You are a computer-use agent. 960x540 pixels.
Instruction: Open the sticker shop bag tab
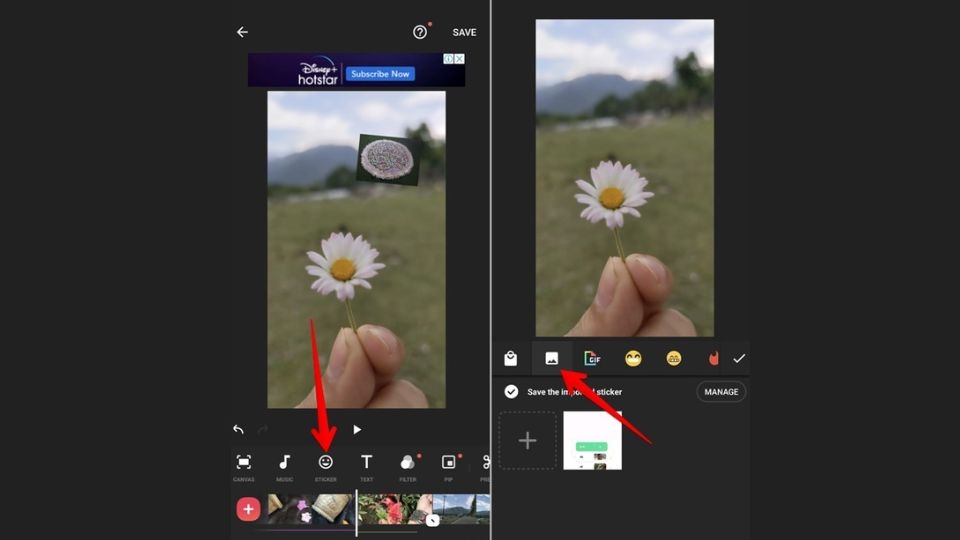[511, 358]
